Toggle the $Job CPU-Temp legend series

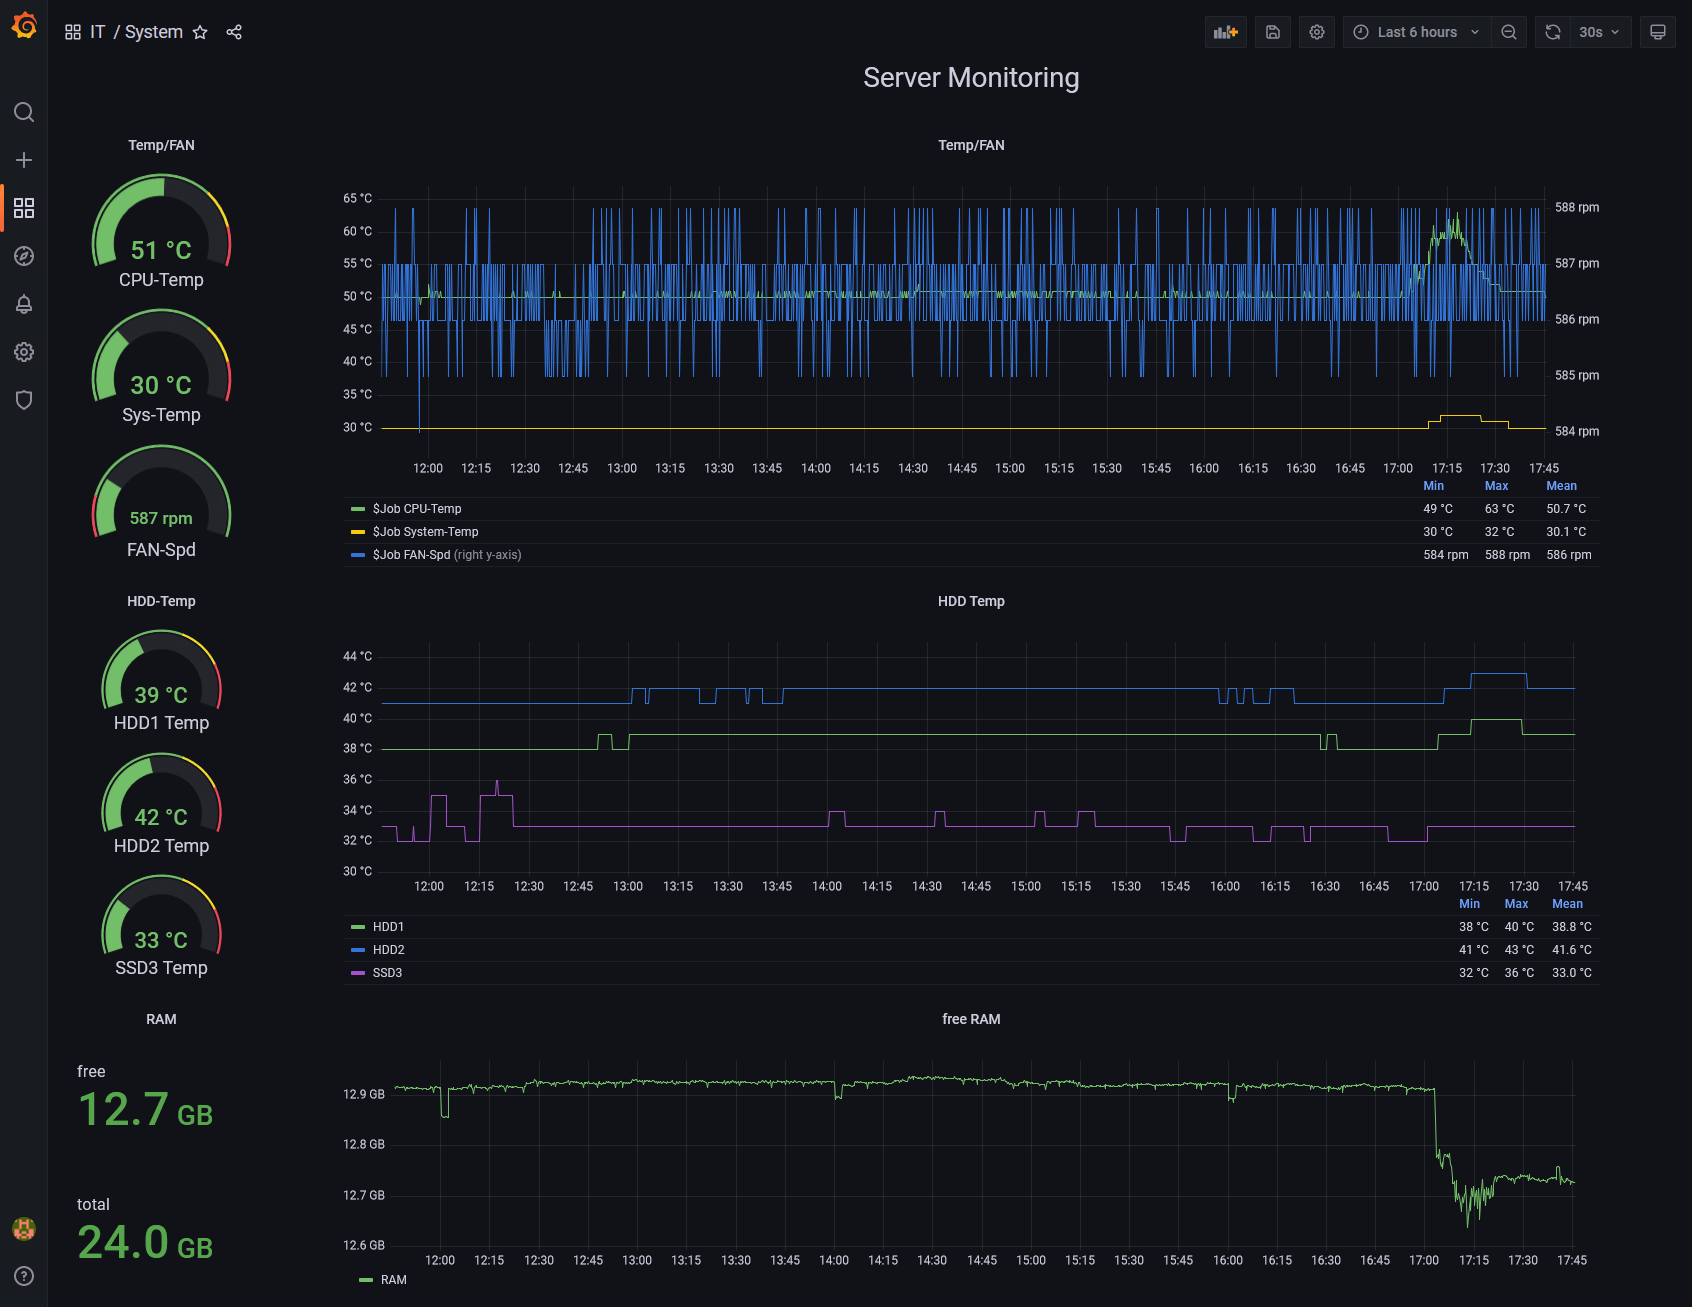[x=417, y=509]
